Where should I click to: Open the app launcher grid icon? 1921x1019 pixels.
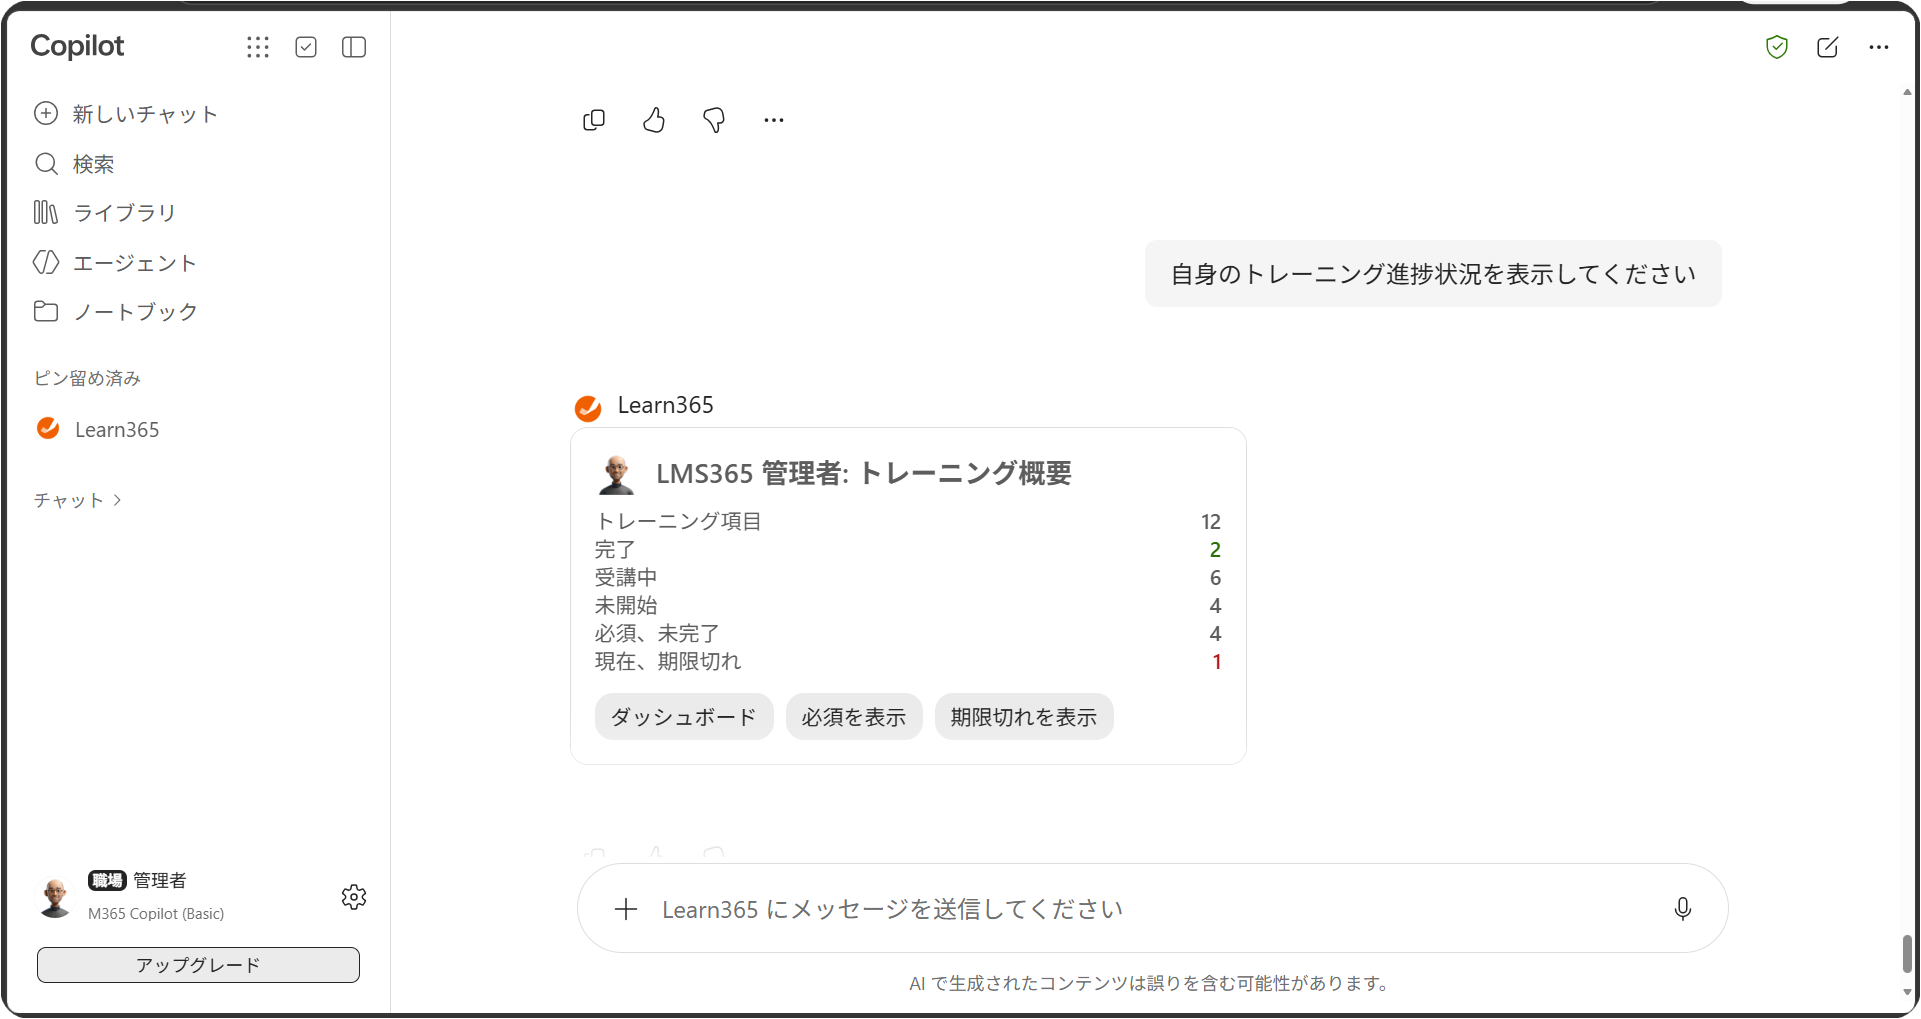pyautogui.click(x=258, y=47)
